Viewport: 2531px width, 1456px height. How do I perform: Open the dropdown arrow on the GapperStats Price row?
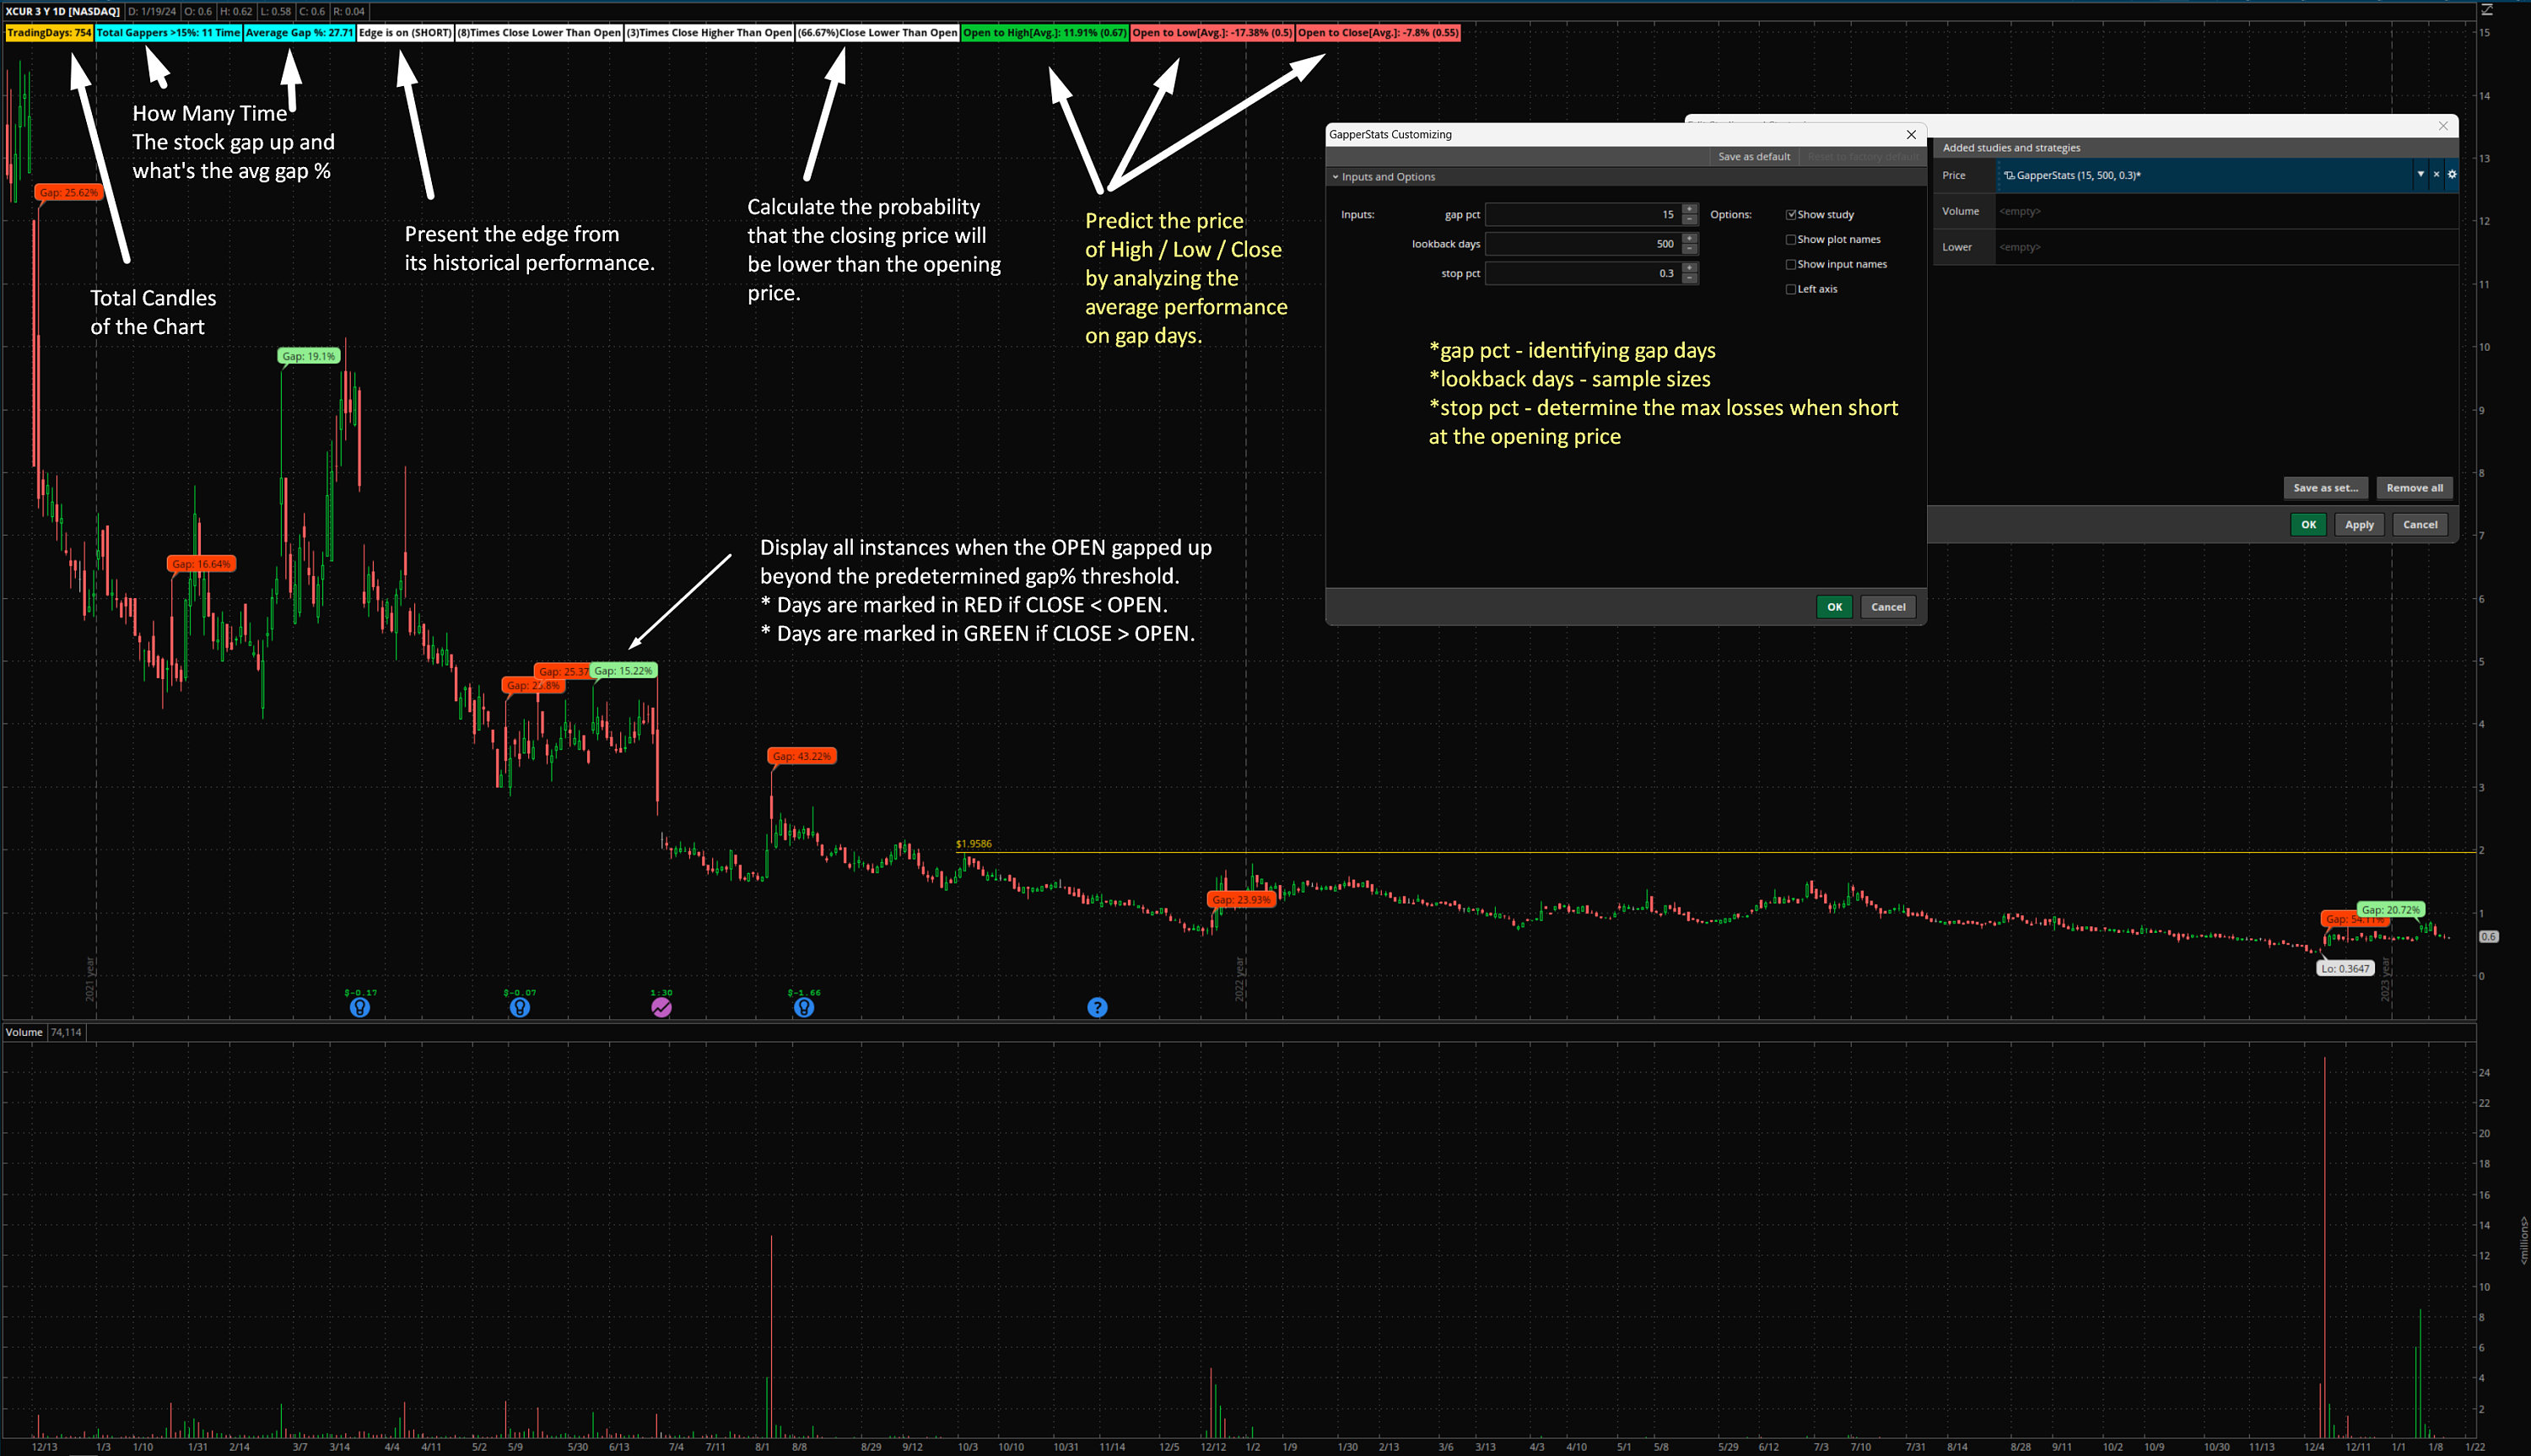point(2420,176)
